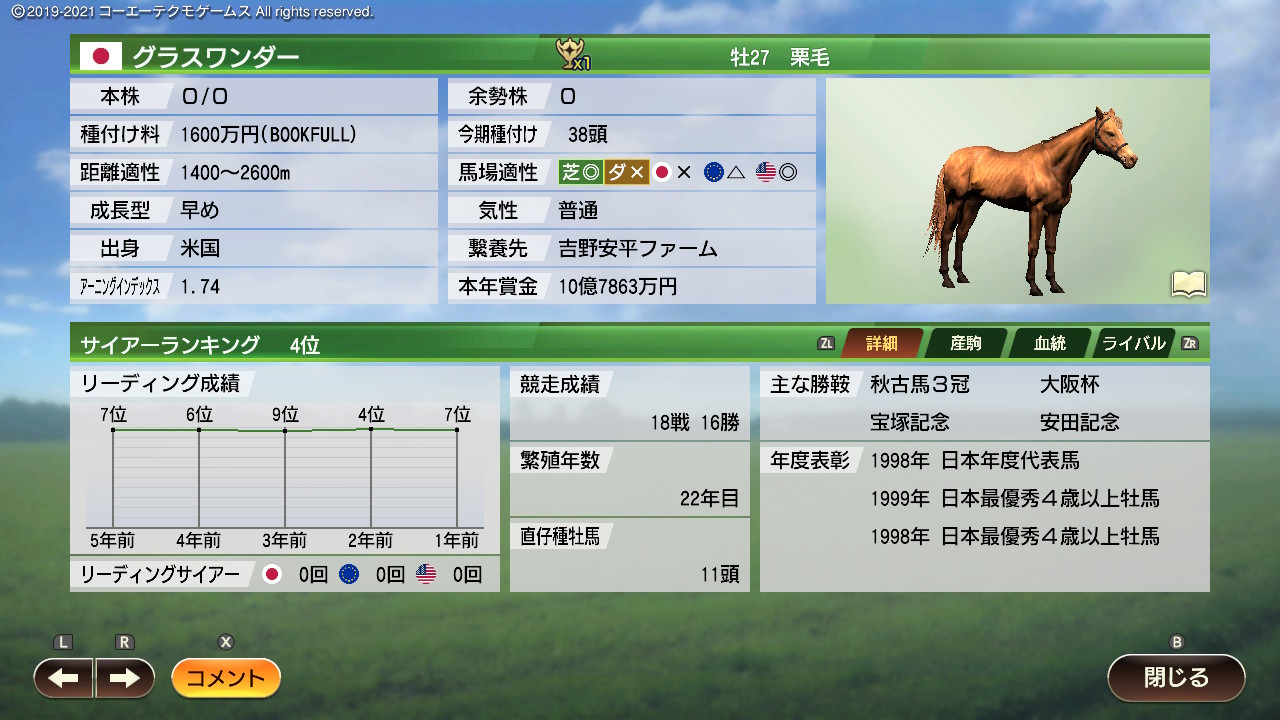1280x720 pixels.
Task: Click the R button indicator
Action: coord(124,642)
